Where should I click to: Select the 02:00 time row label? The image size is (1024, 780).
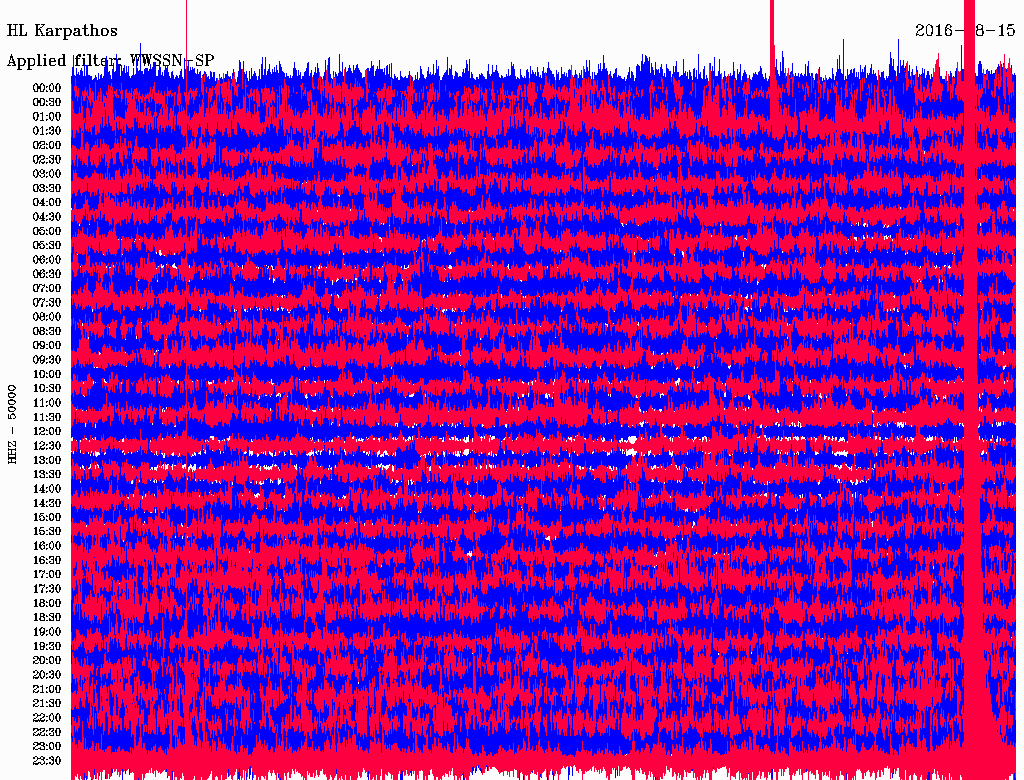47,145
